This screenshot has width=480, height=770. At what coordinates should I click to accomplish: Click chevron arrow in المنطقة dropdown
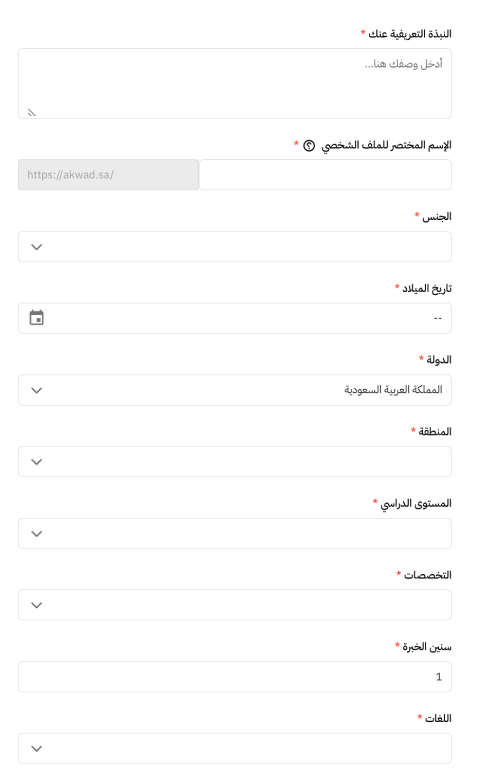tap(36, 462)
